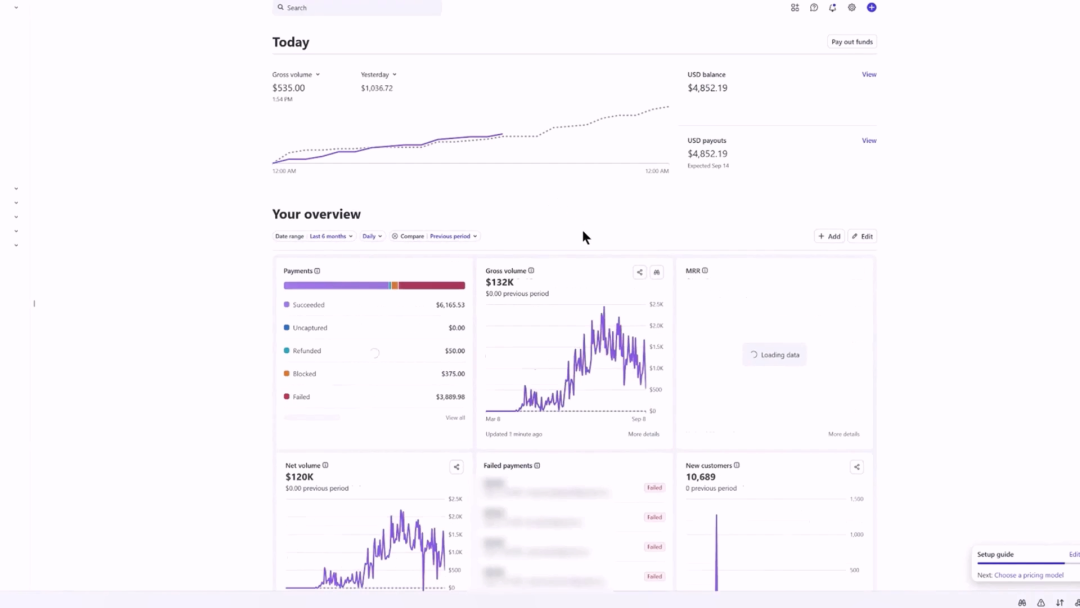Click binoculars explore icon on Gross volume
The image size is (1080, 608).
coord(656,272)
